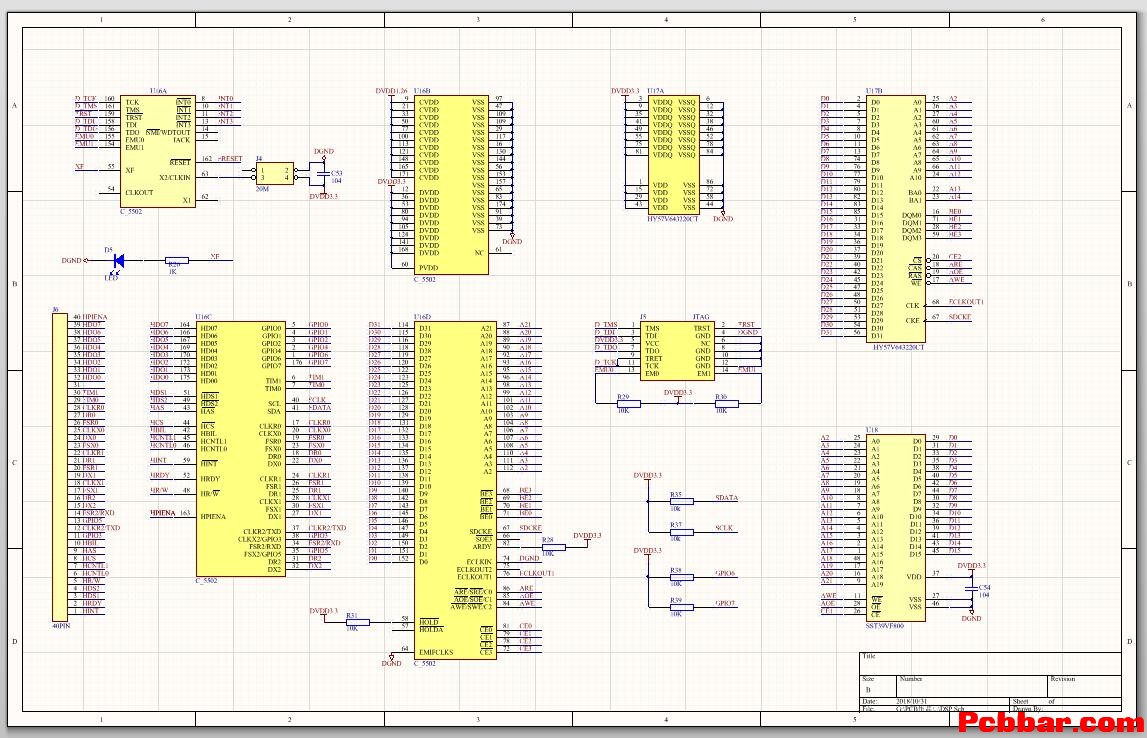Click the EMIFCLKS pin name on U16D
This screenshot has height=738, width=1147.
coord(436,652)
